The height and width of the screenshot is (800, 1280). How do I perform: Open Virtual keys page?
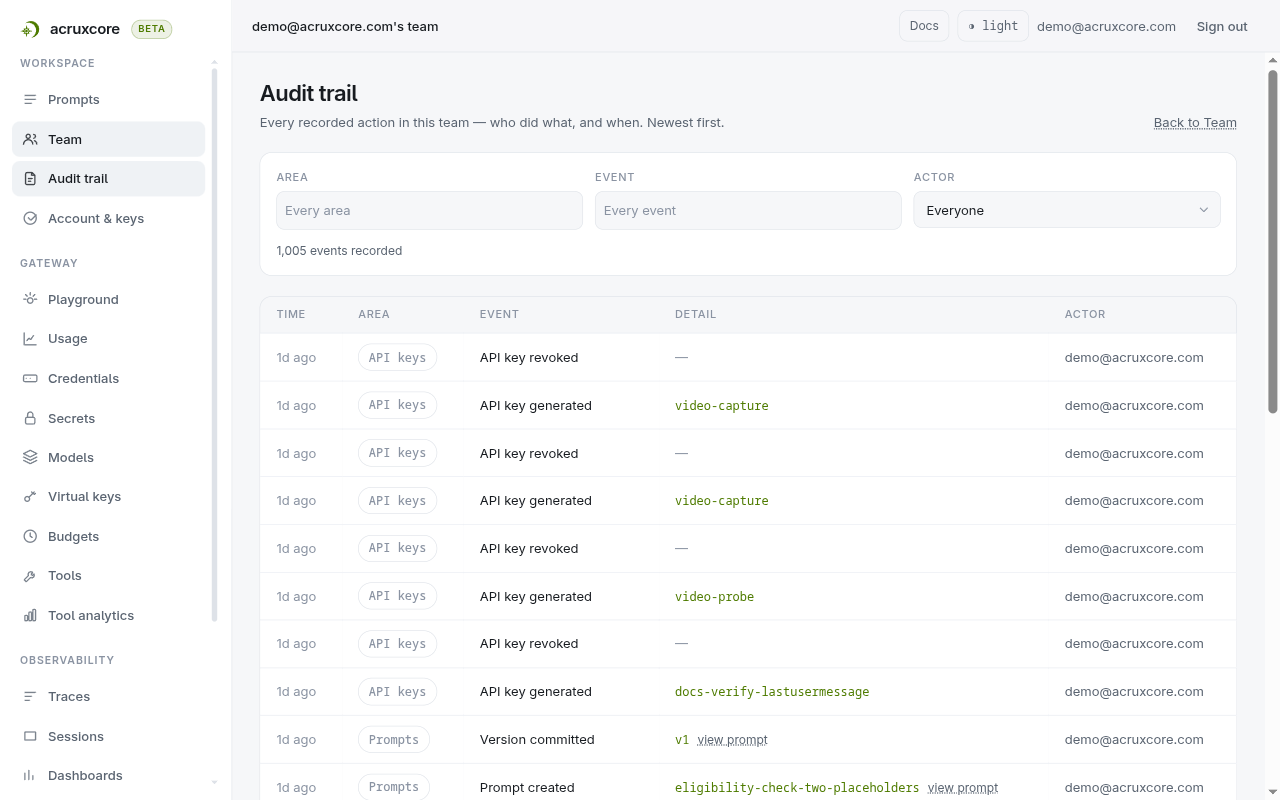(108, 497)
